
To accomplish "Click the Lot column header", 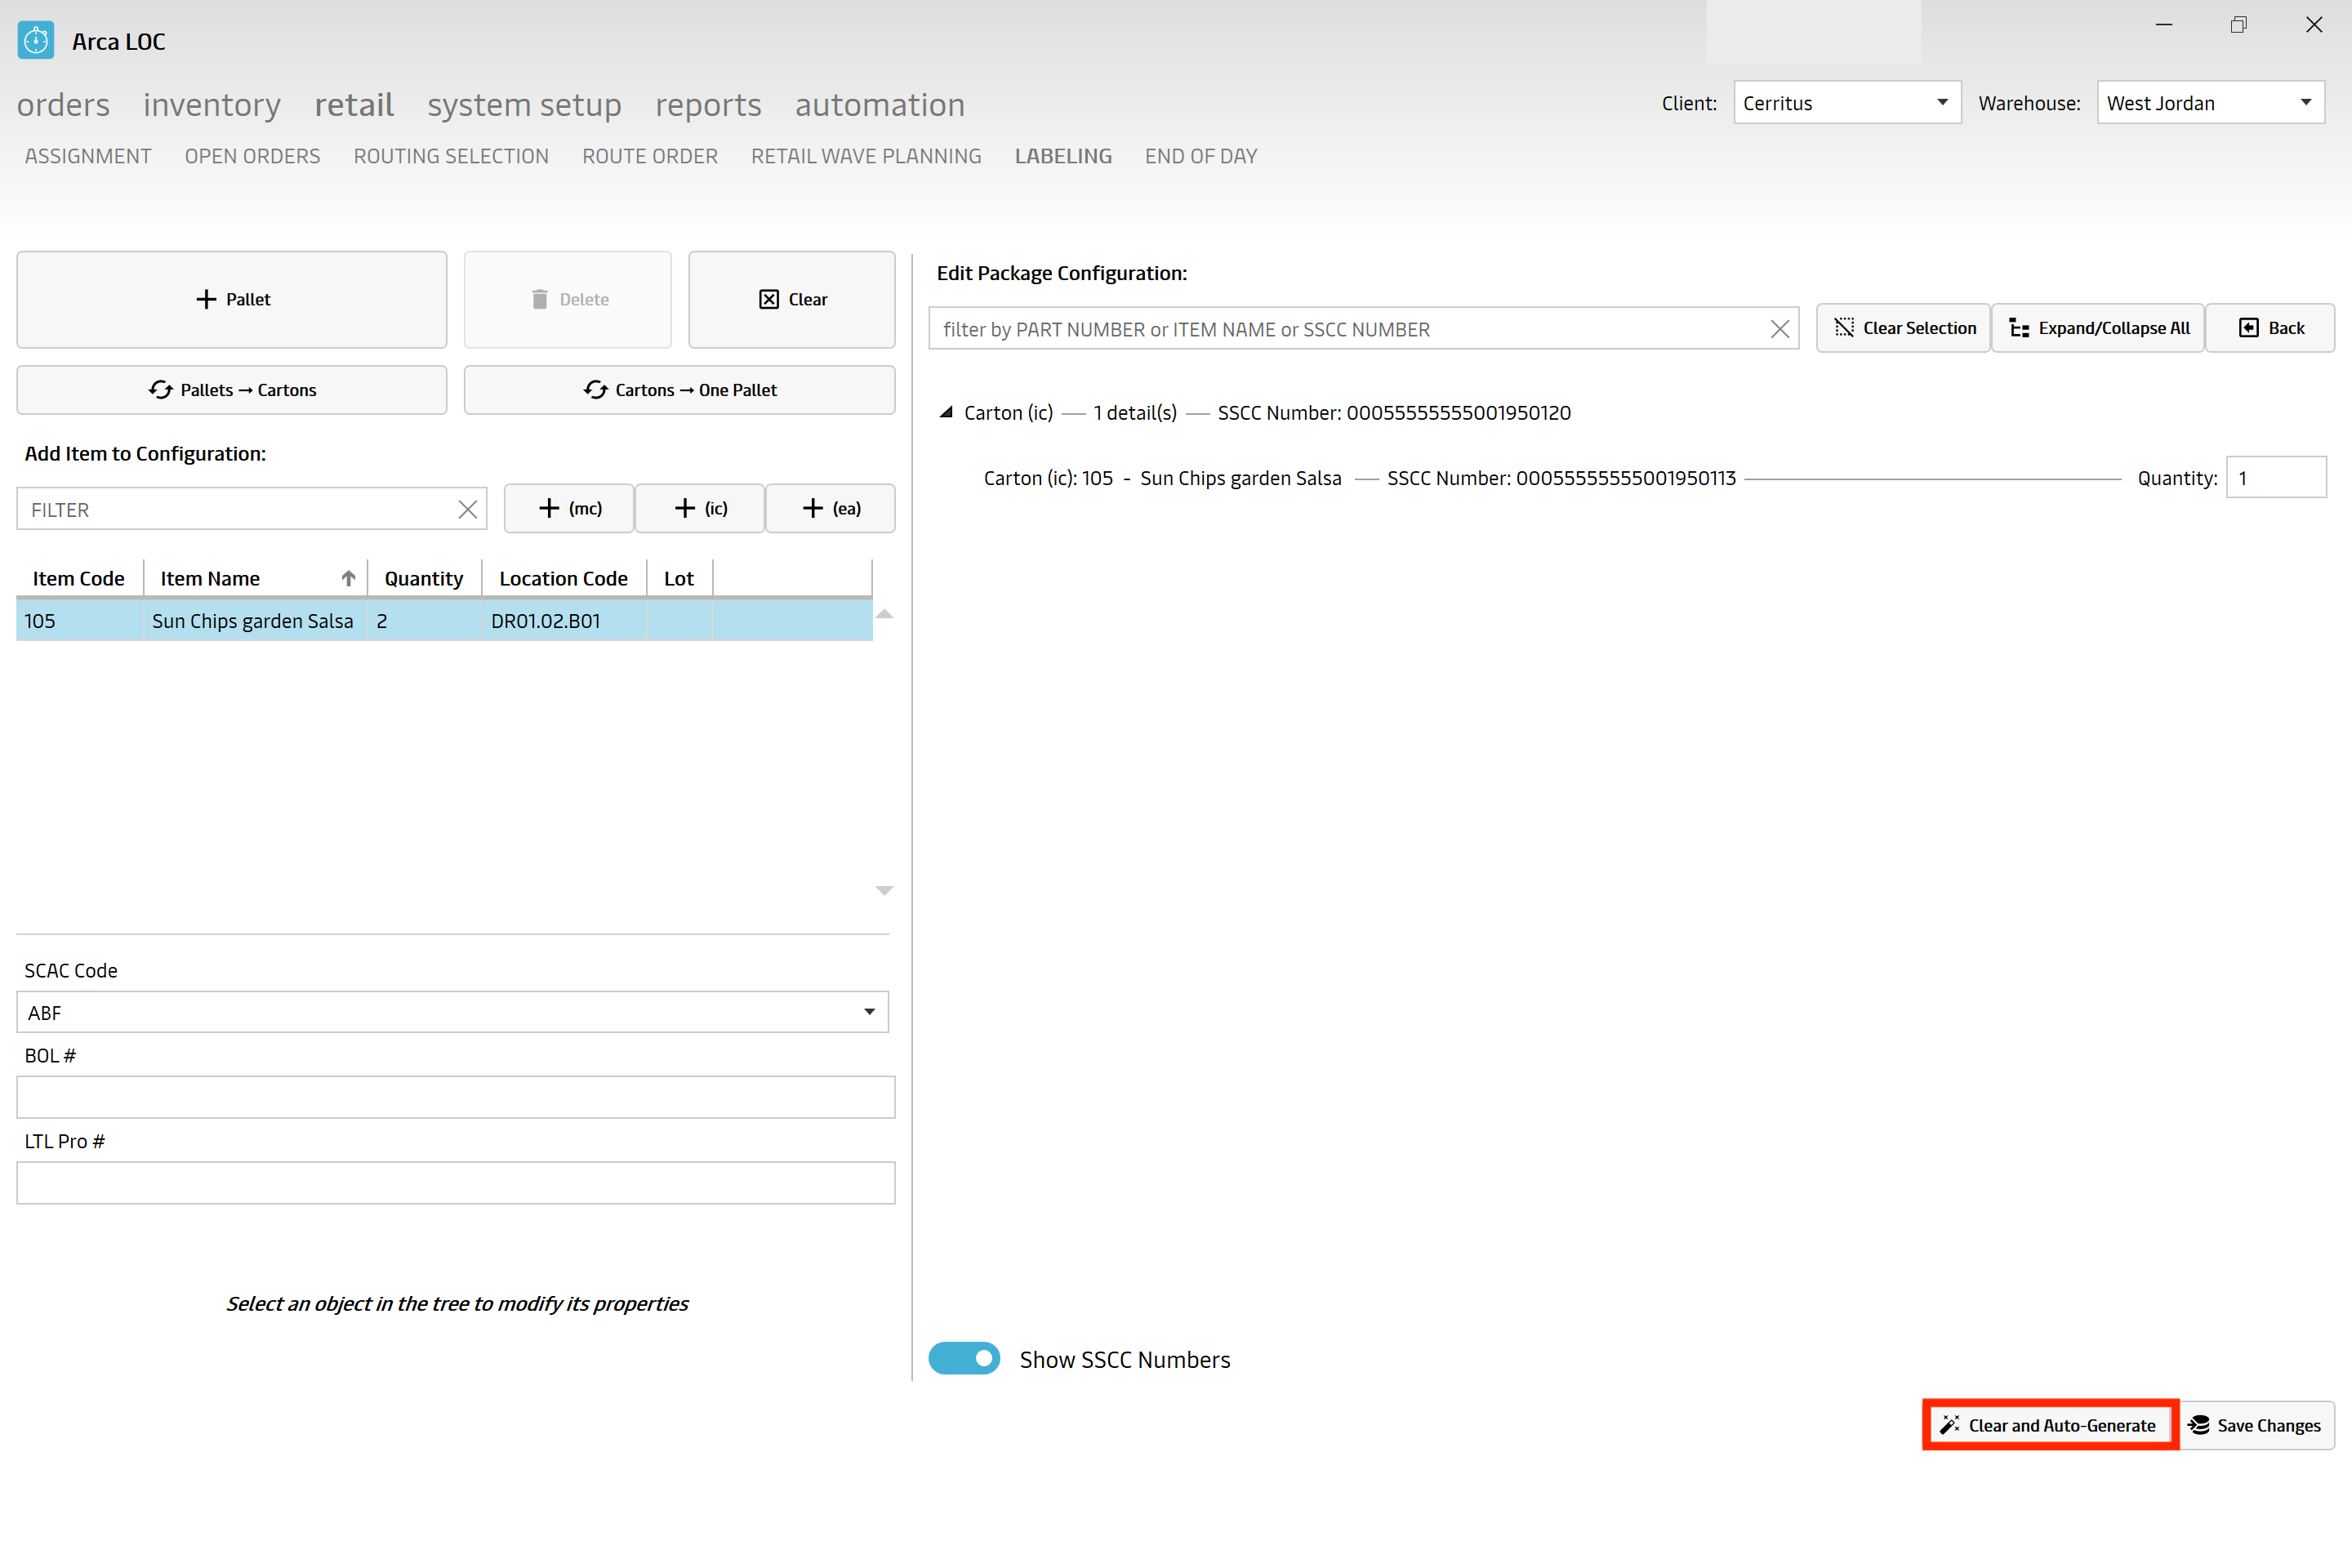I will (x=678, y=578).
